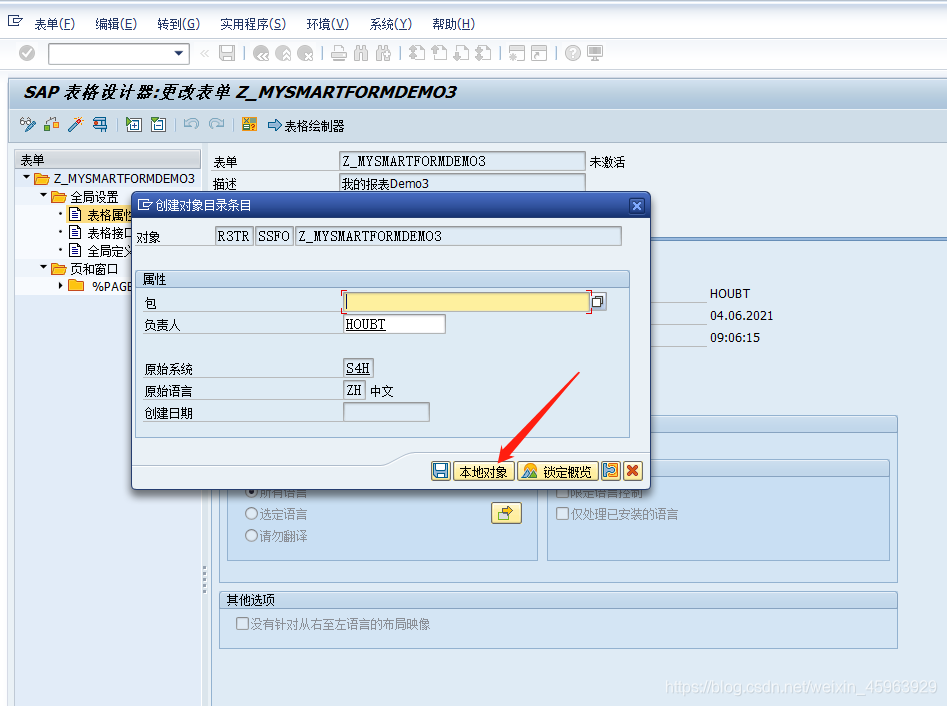947x706 pixels.
Task: Click the 表单 tree panel header
Action: pyautogui.click(x=108, y=159)
